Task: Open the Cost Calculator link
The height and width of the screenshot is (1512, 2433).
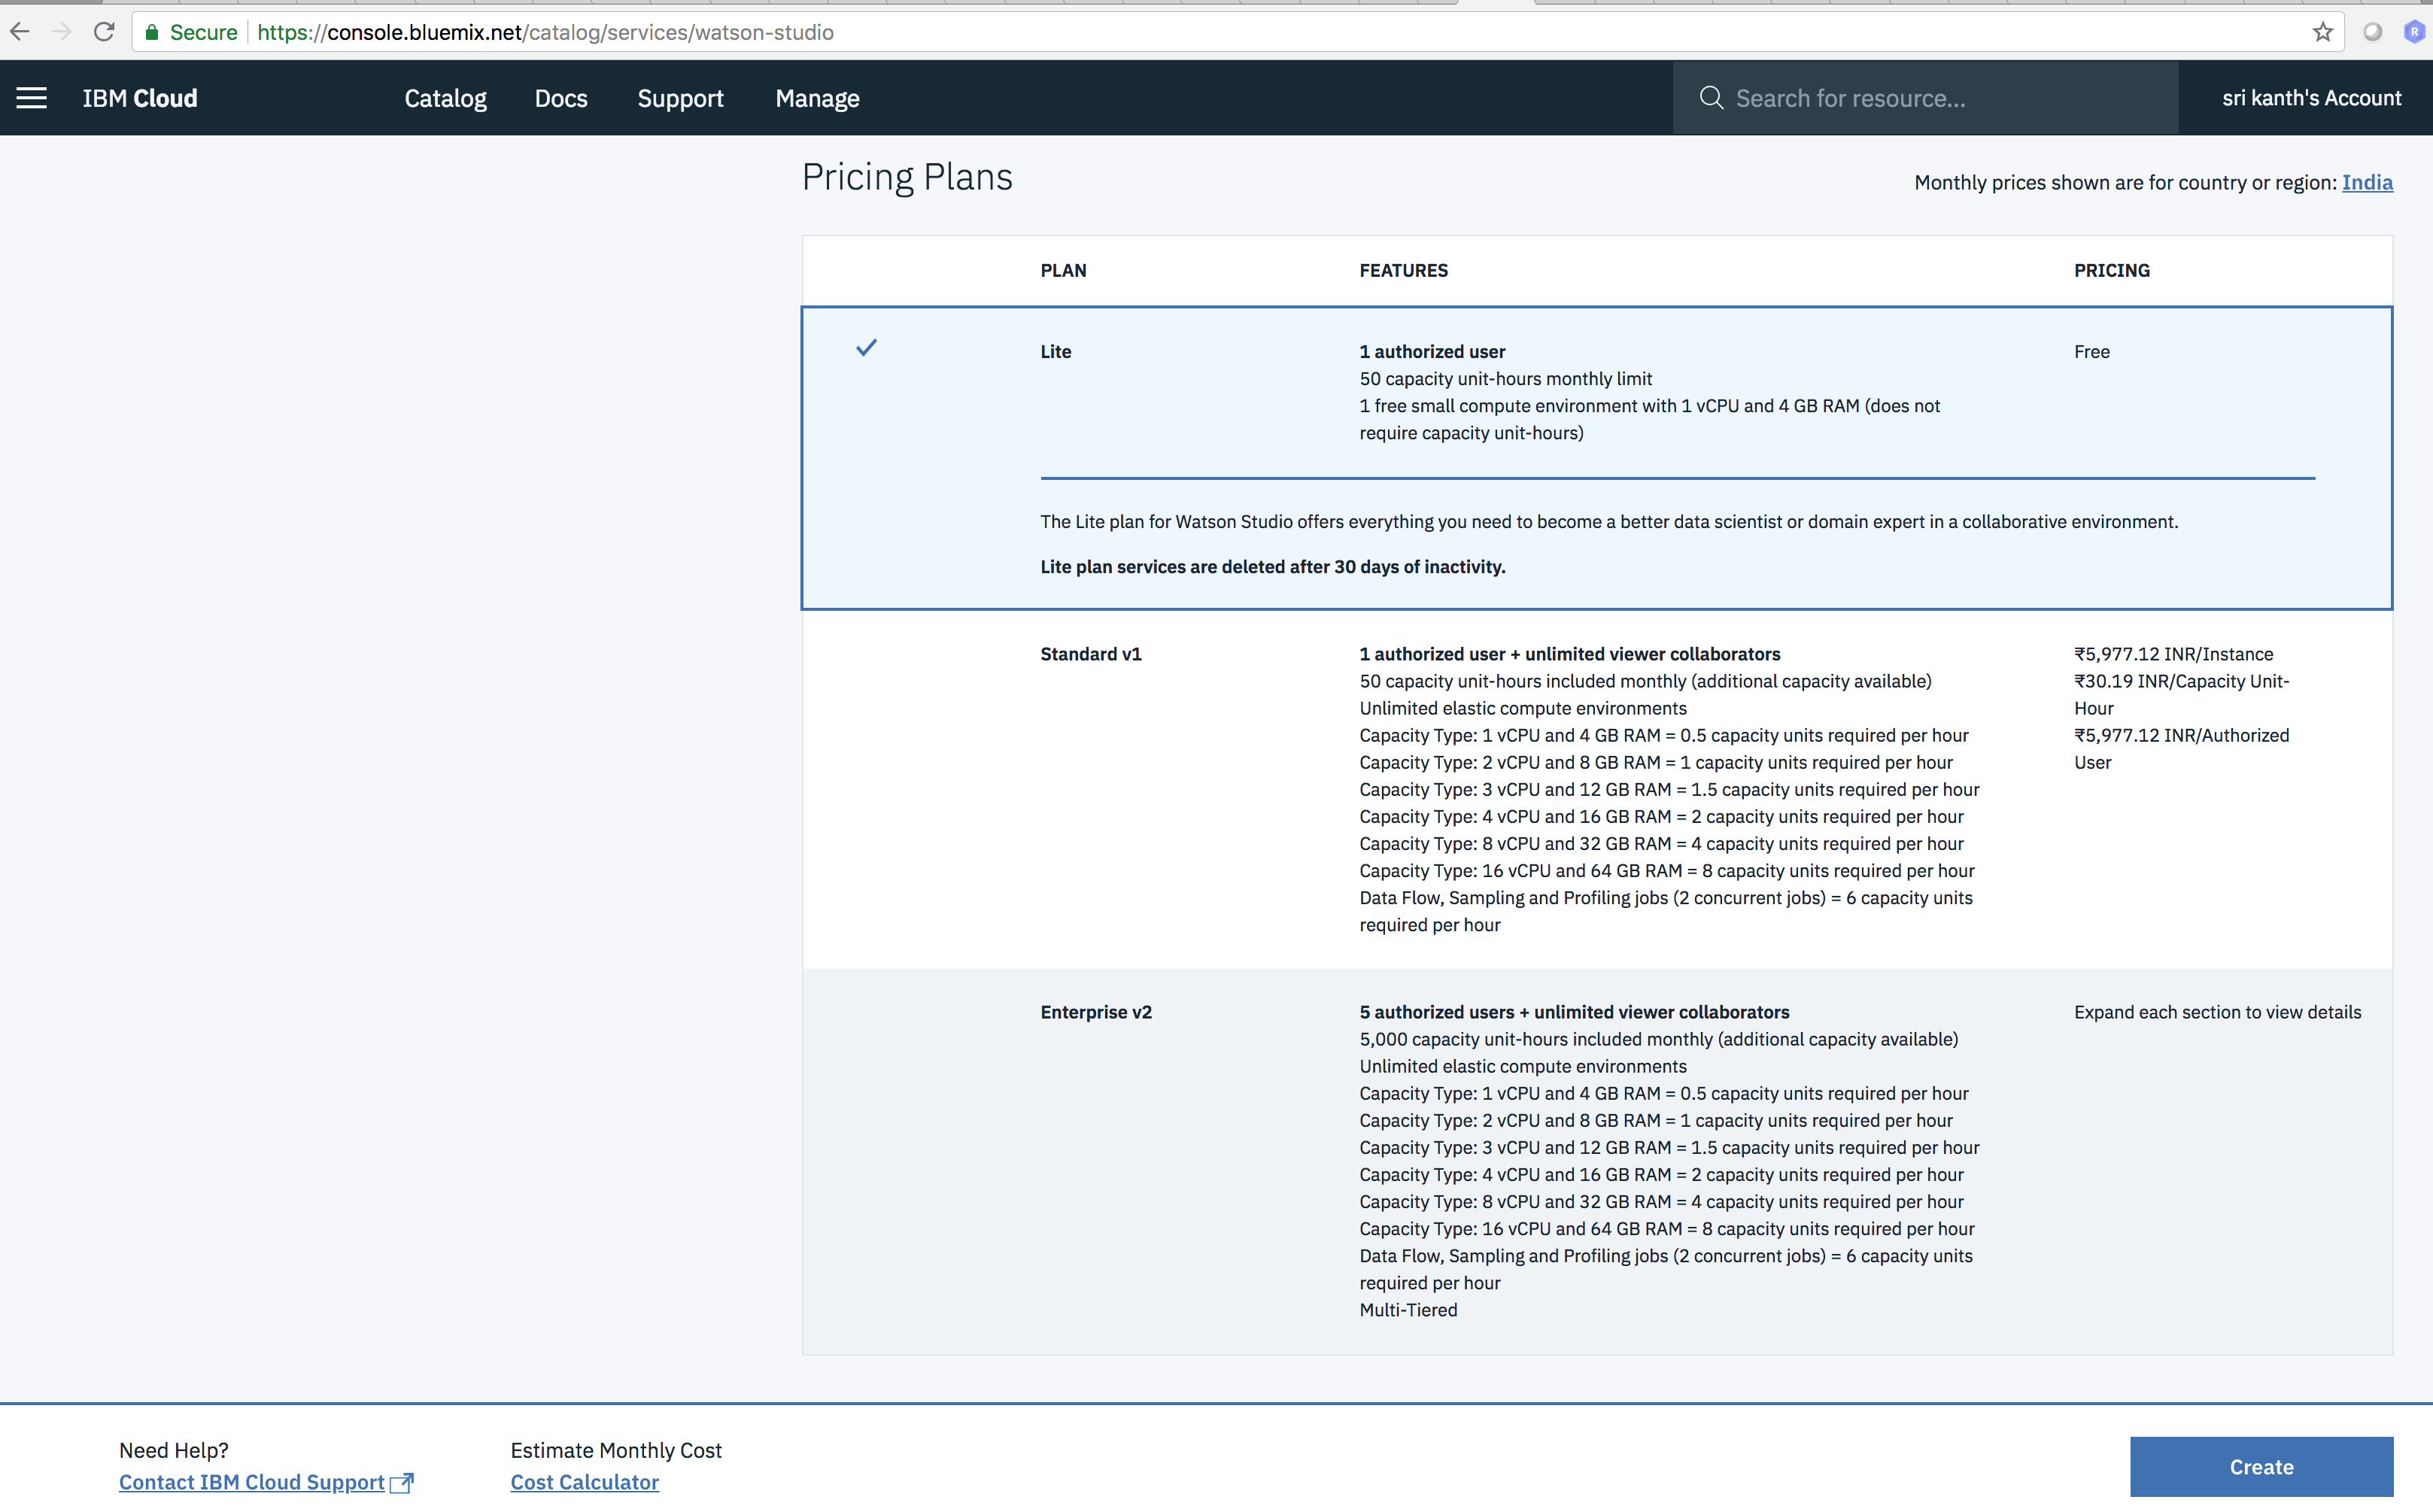Action: pos(585,1482)
